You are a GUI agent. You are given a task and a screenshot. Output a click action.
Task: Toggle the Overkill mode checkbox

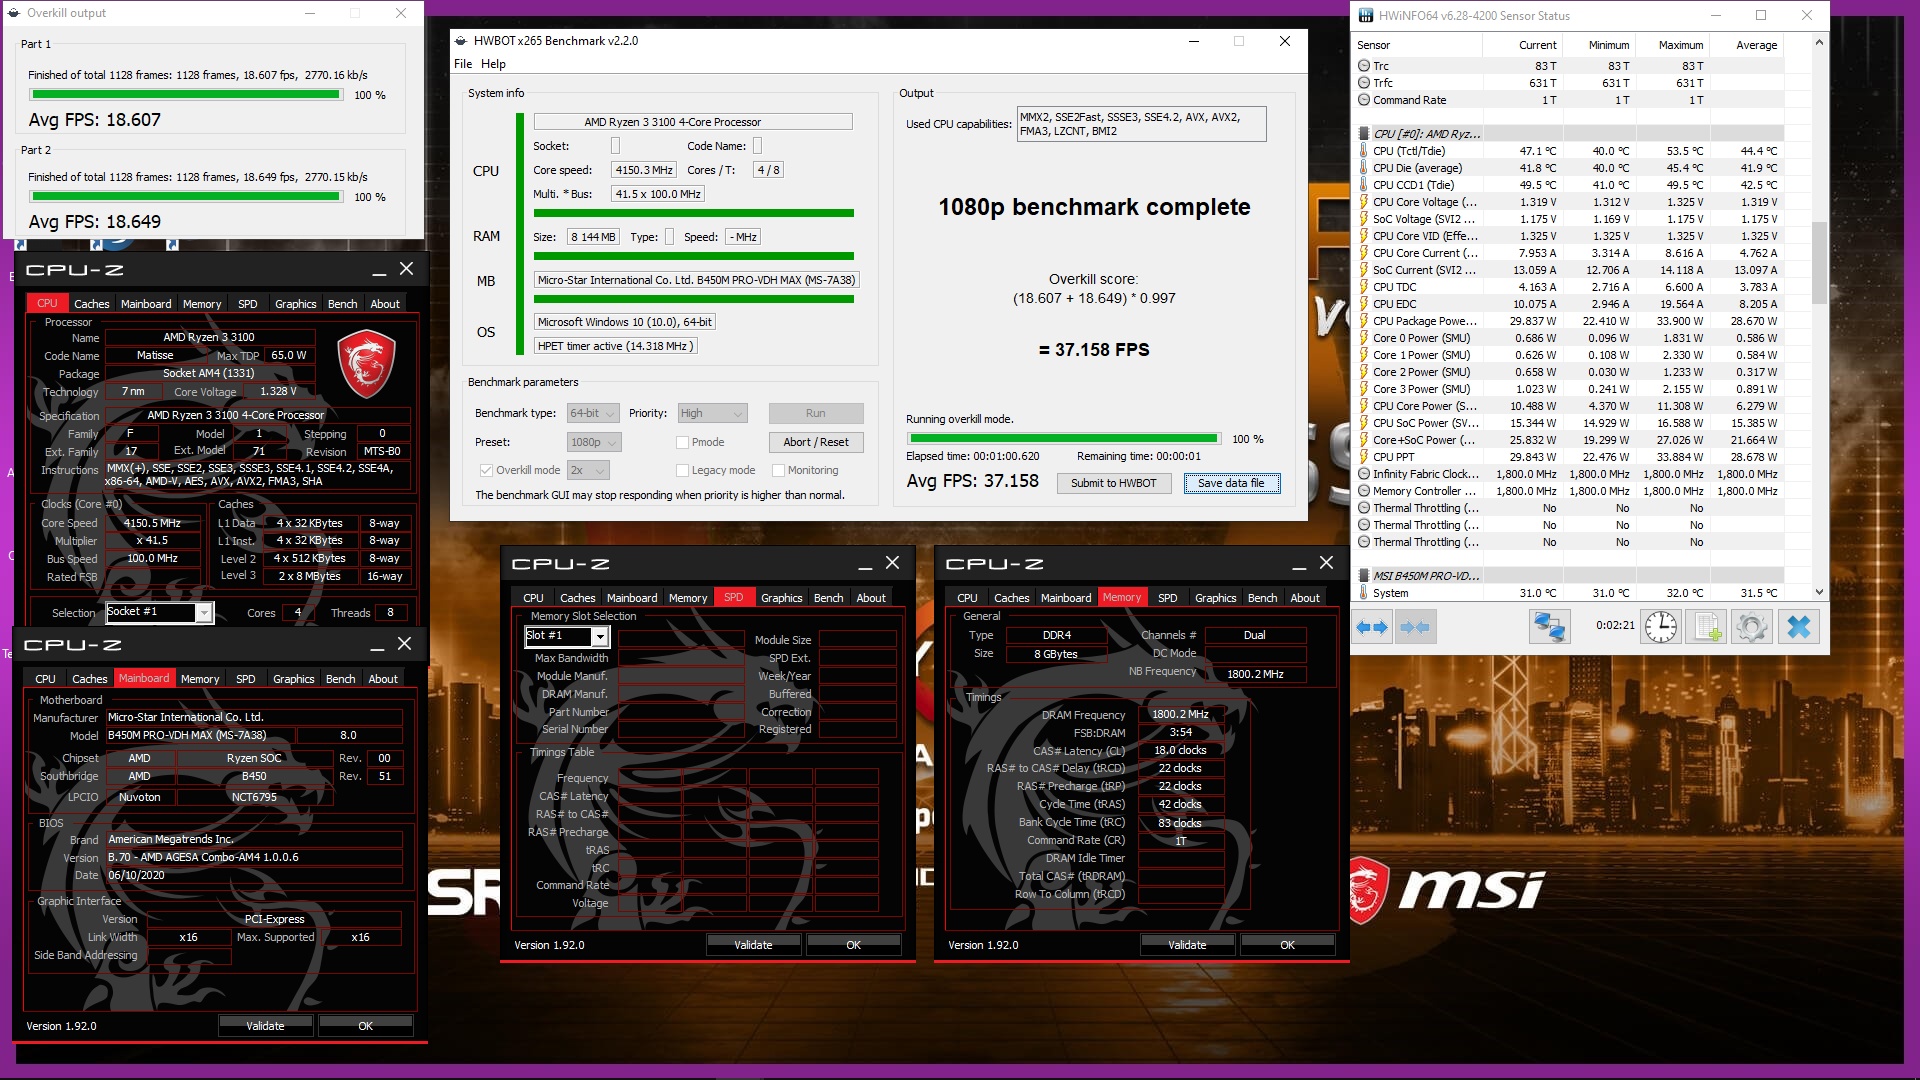(486, 470)
